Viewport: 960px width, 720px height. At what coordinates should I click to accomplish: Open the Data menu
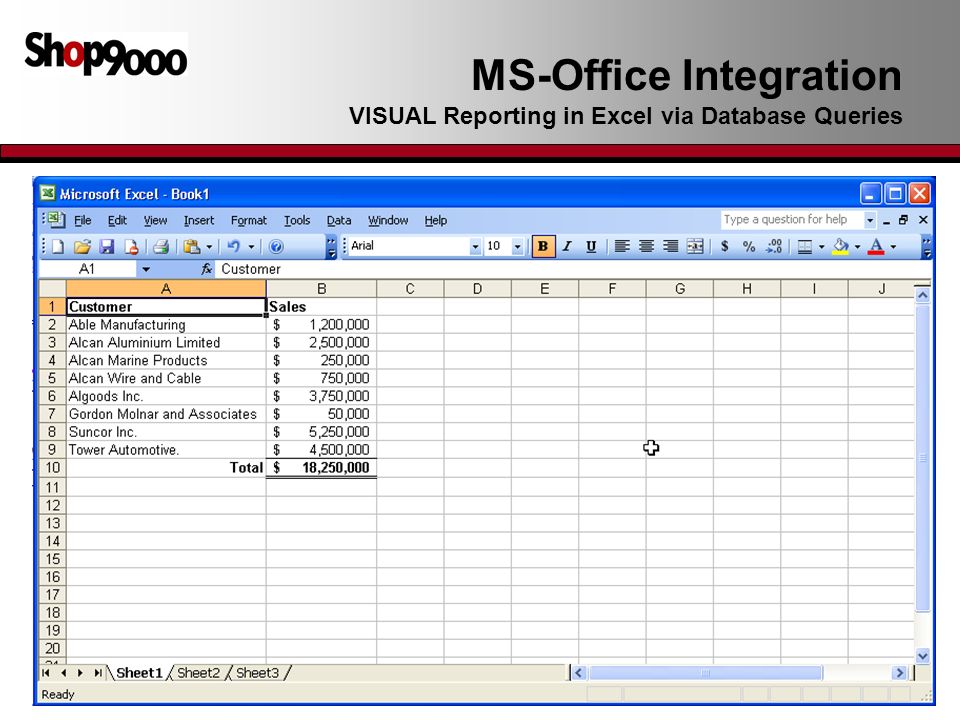(x=339, y=220)
